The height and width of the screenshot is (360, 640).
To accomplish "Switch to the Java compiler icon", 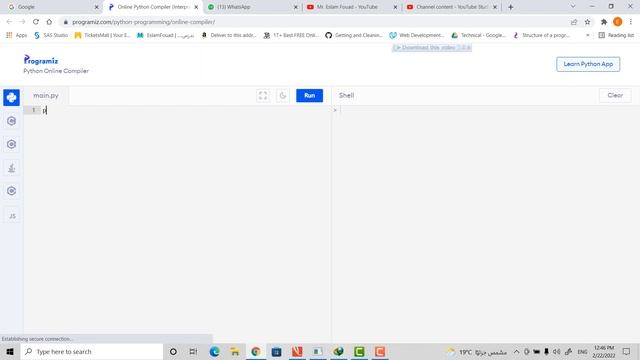I will pyautogui.click(x=11, y=168).
